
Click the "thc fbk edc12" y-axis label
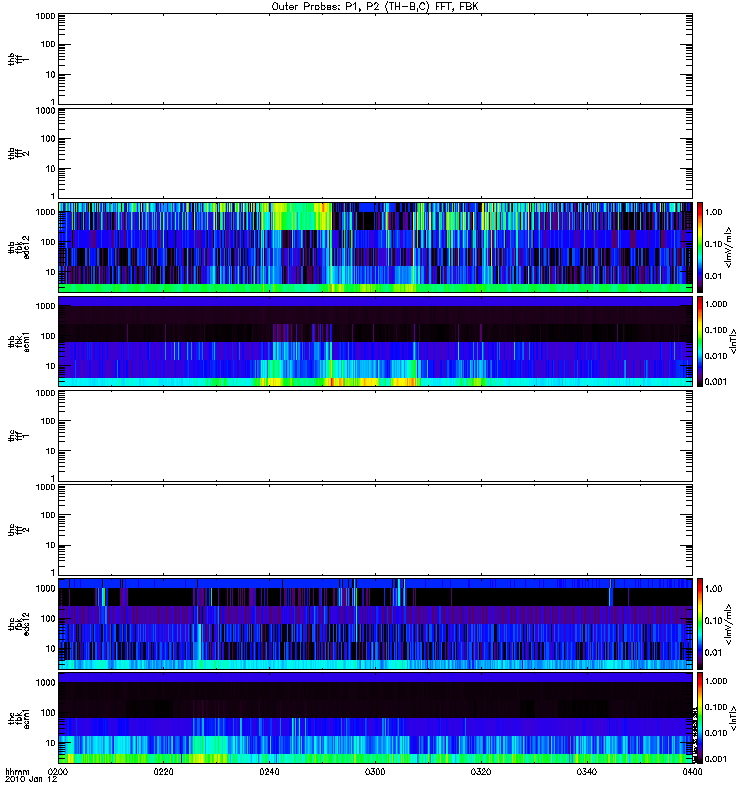[x=18, y=624]
